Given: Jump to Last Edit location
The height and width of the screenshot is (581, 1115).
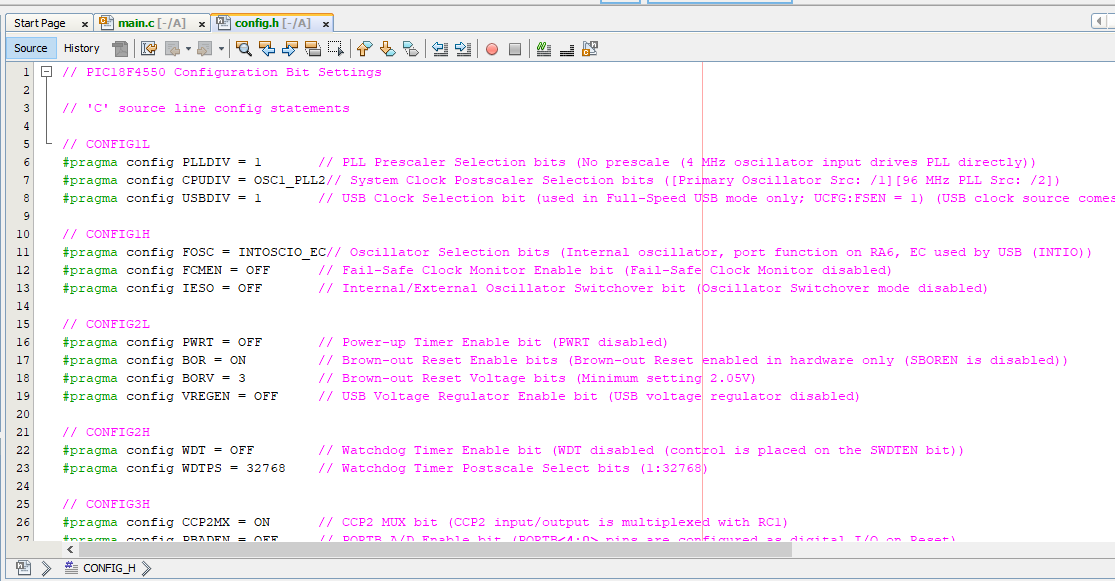Looking at the screenshot, I should point(149,48).
